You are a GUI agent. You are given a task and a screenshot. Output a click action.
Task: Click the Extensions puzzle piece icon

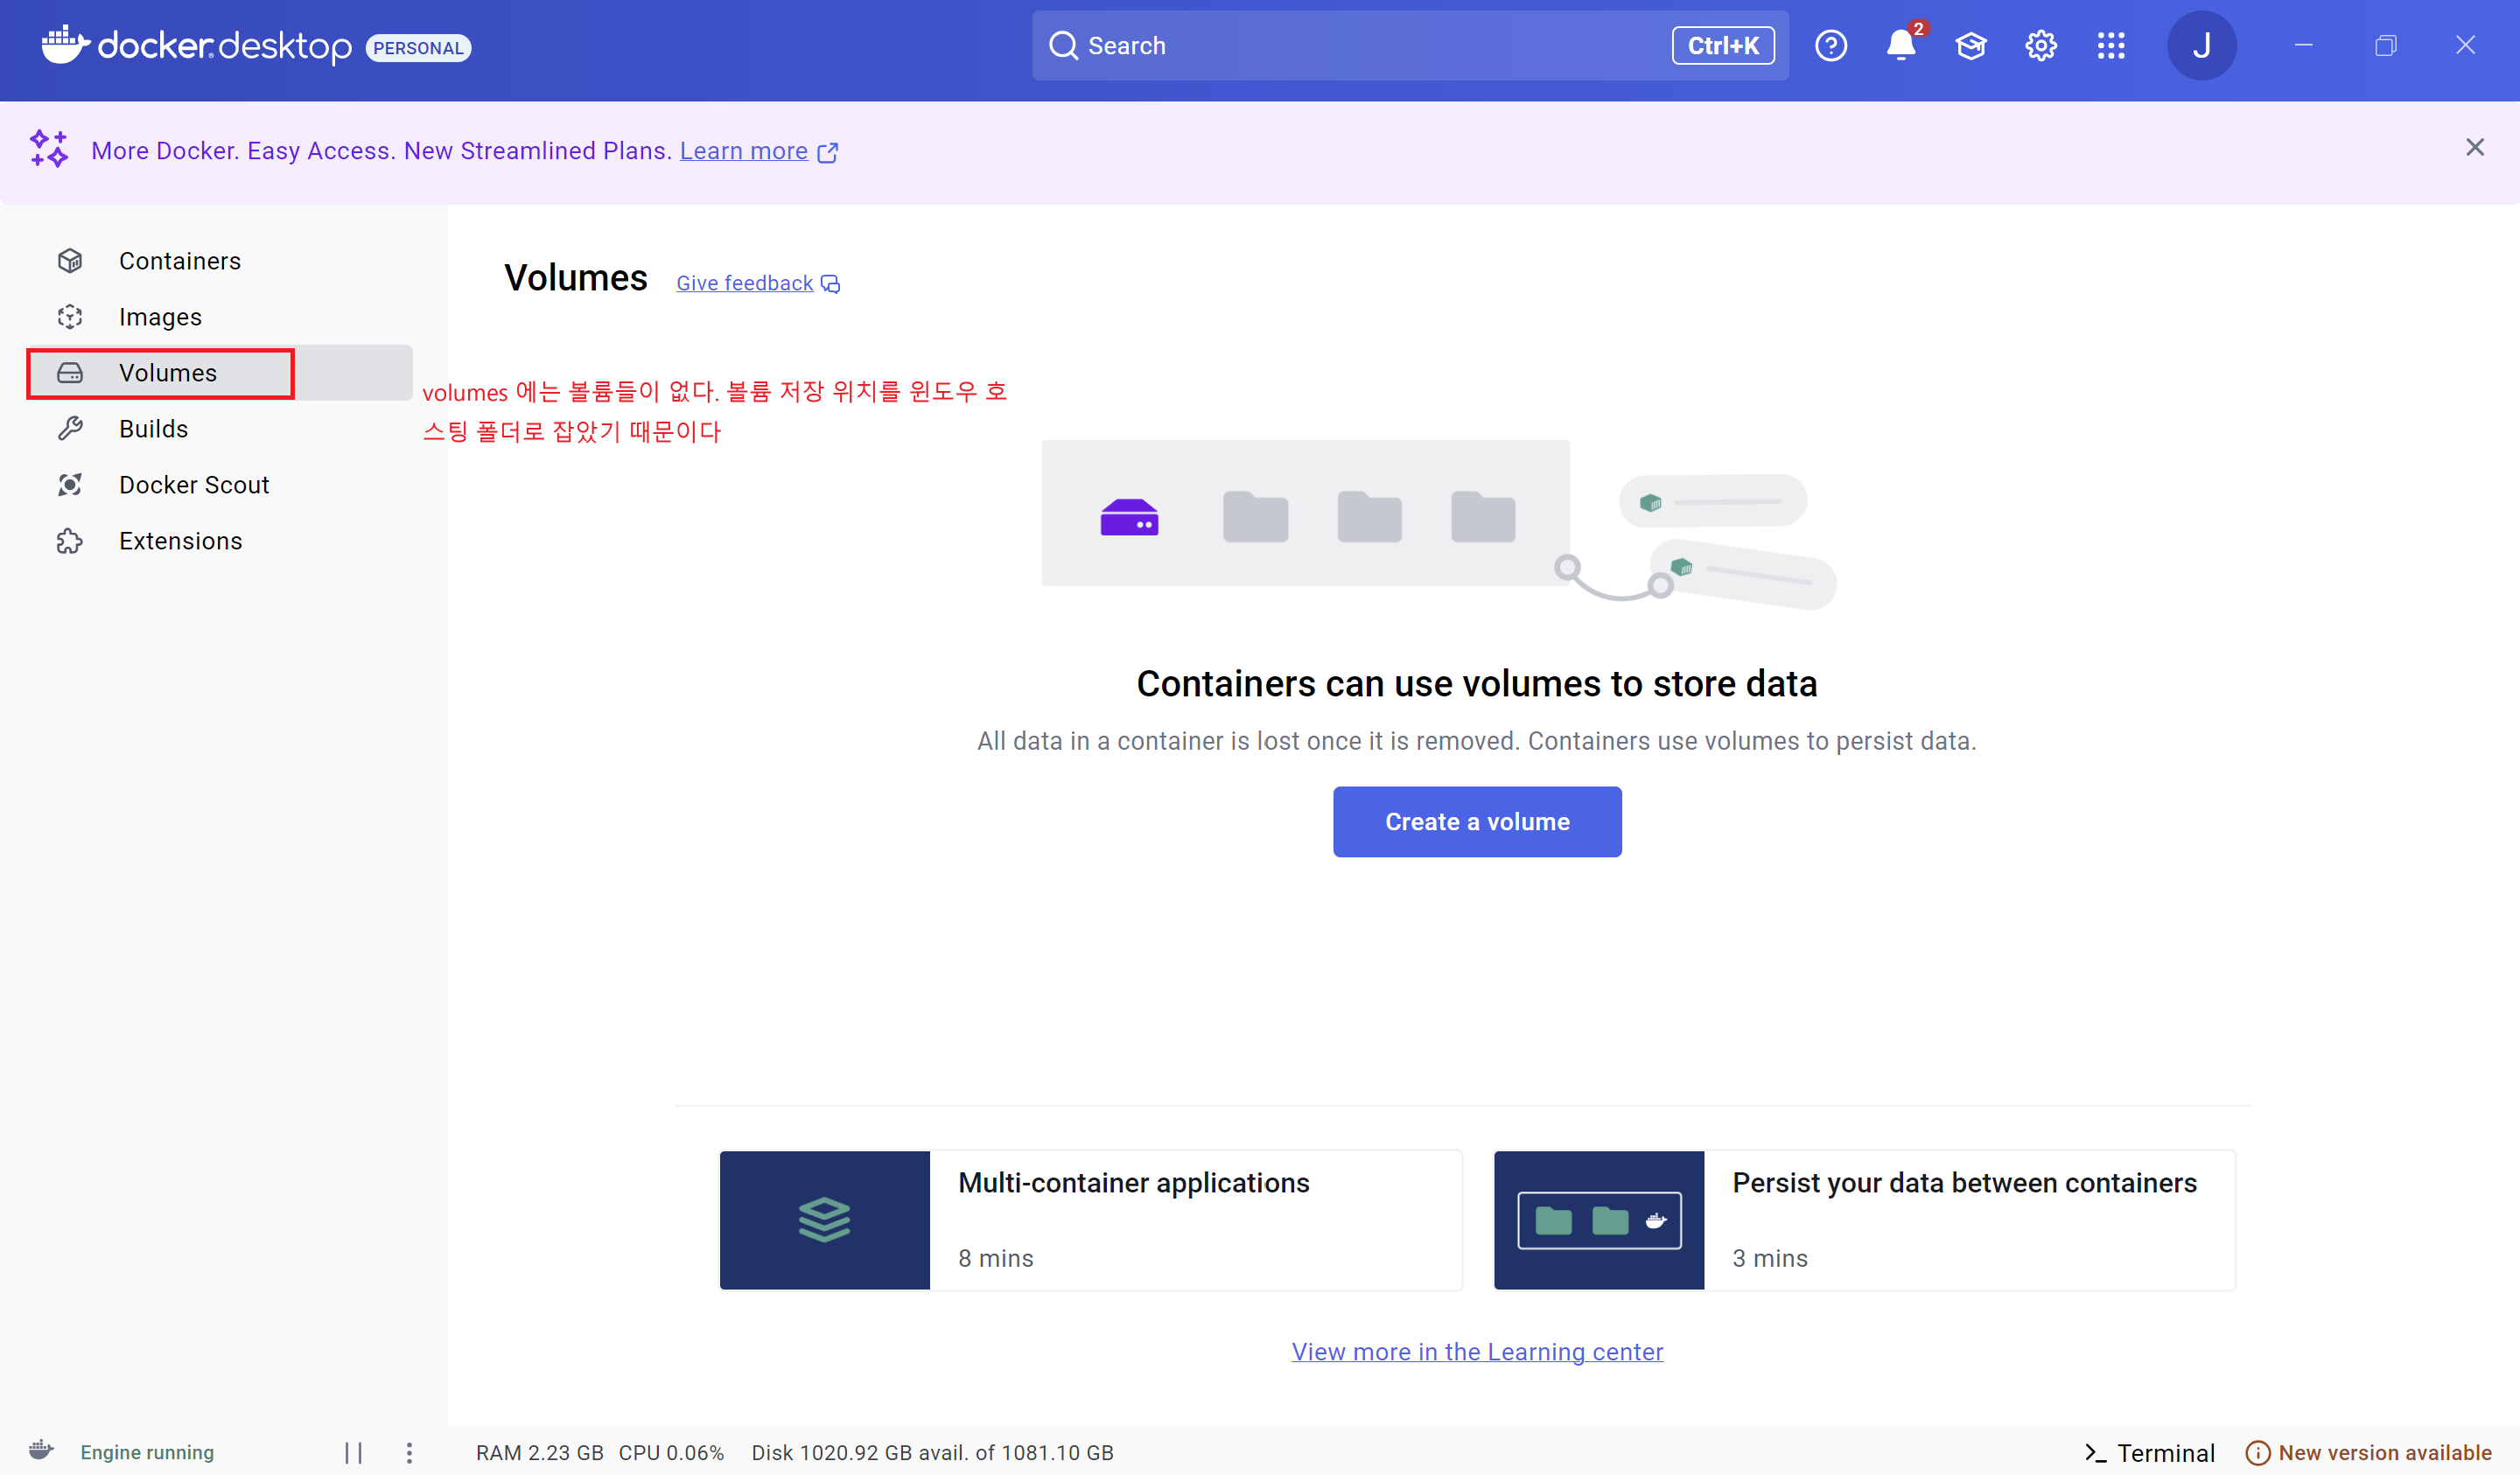70,541
